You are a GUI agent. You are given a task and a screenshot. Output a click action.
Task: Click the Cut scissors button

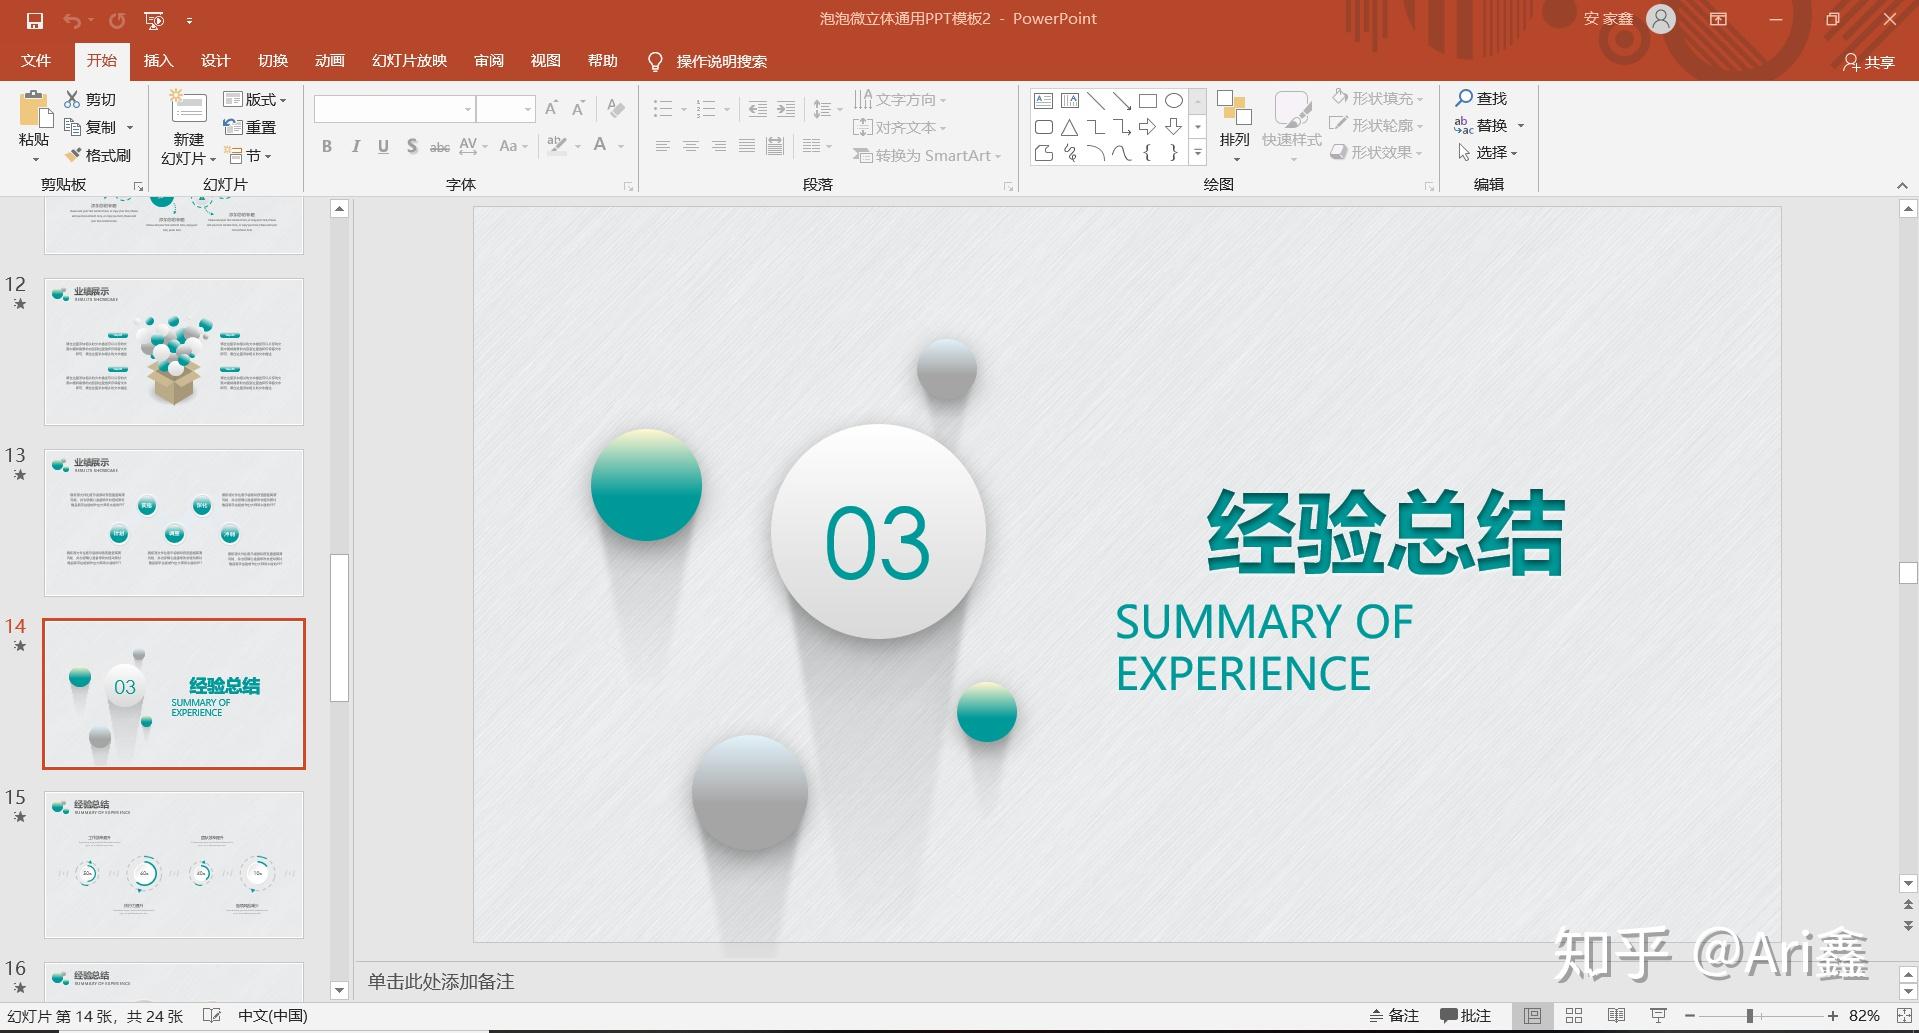click(90, 99)
